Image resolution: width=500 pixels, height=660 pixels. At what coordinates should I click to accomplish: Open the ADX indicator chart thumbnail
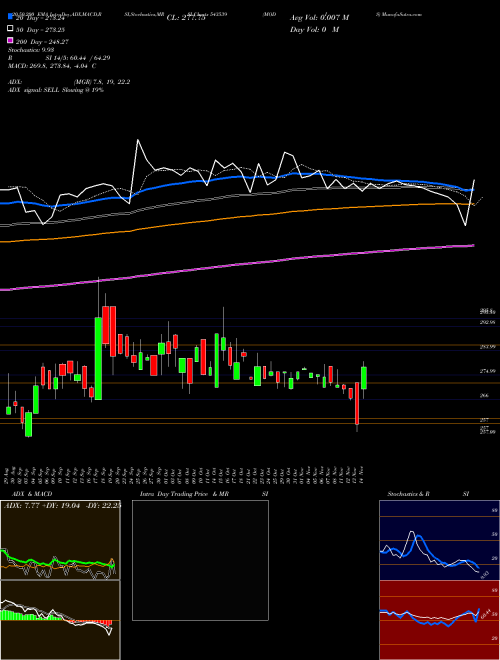point(60,540)
